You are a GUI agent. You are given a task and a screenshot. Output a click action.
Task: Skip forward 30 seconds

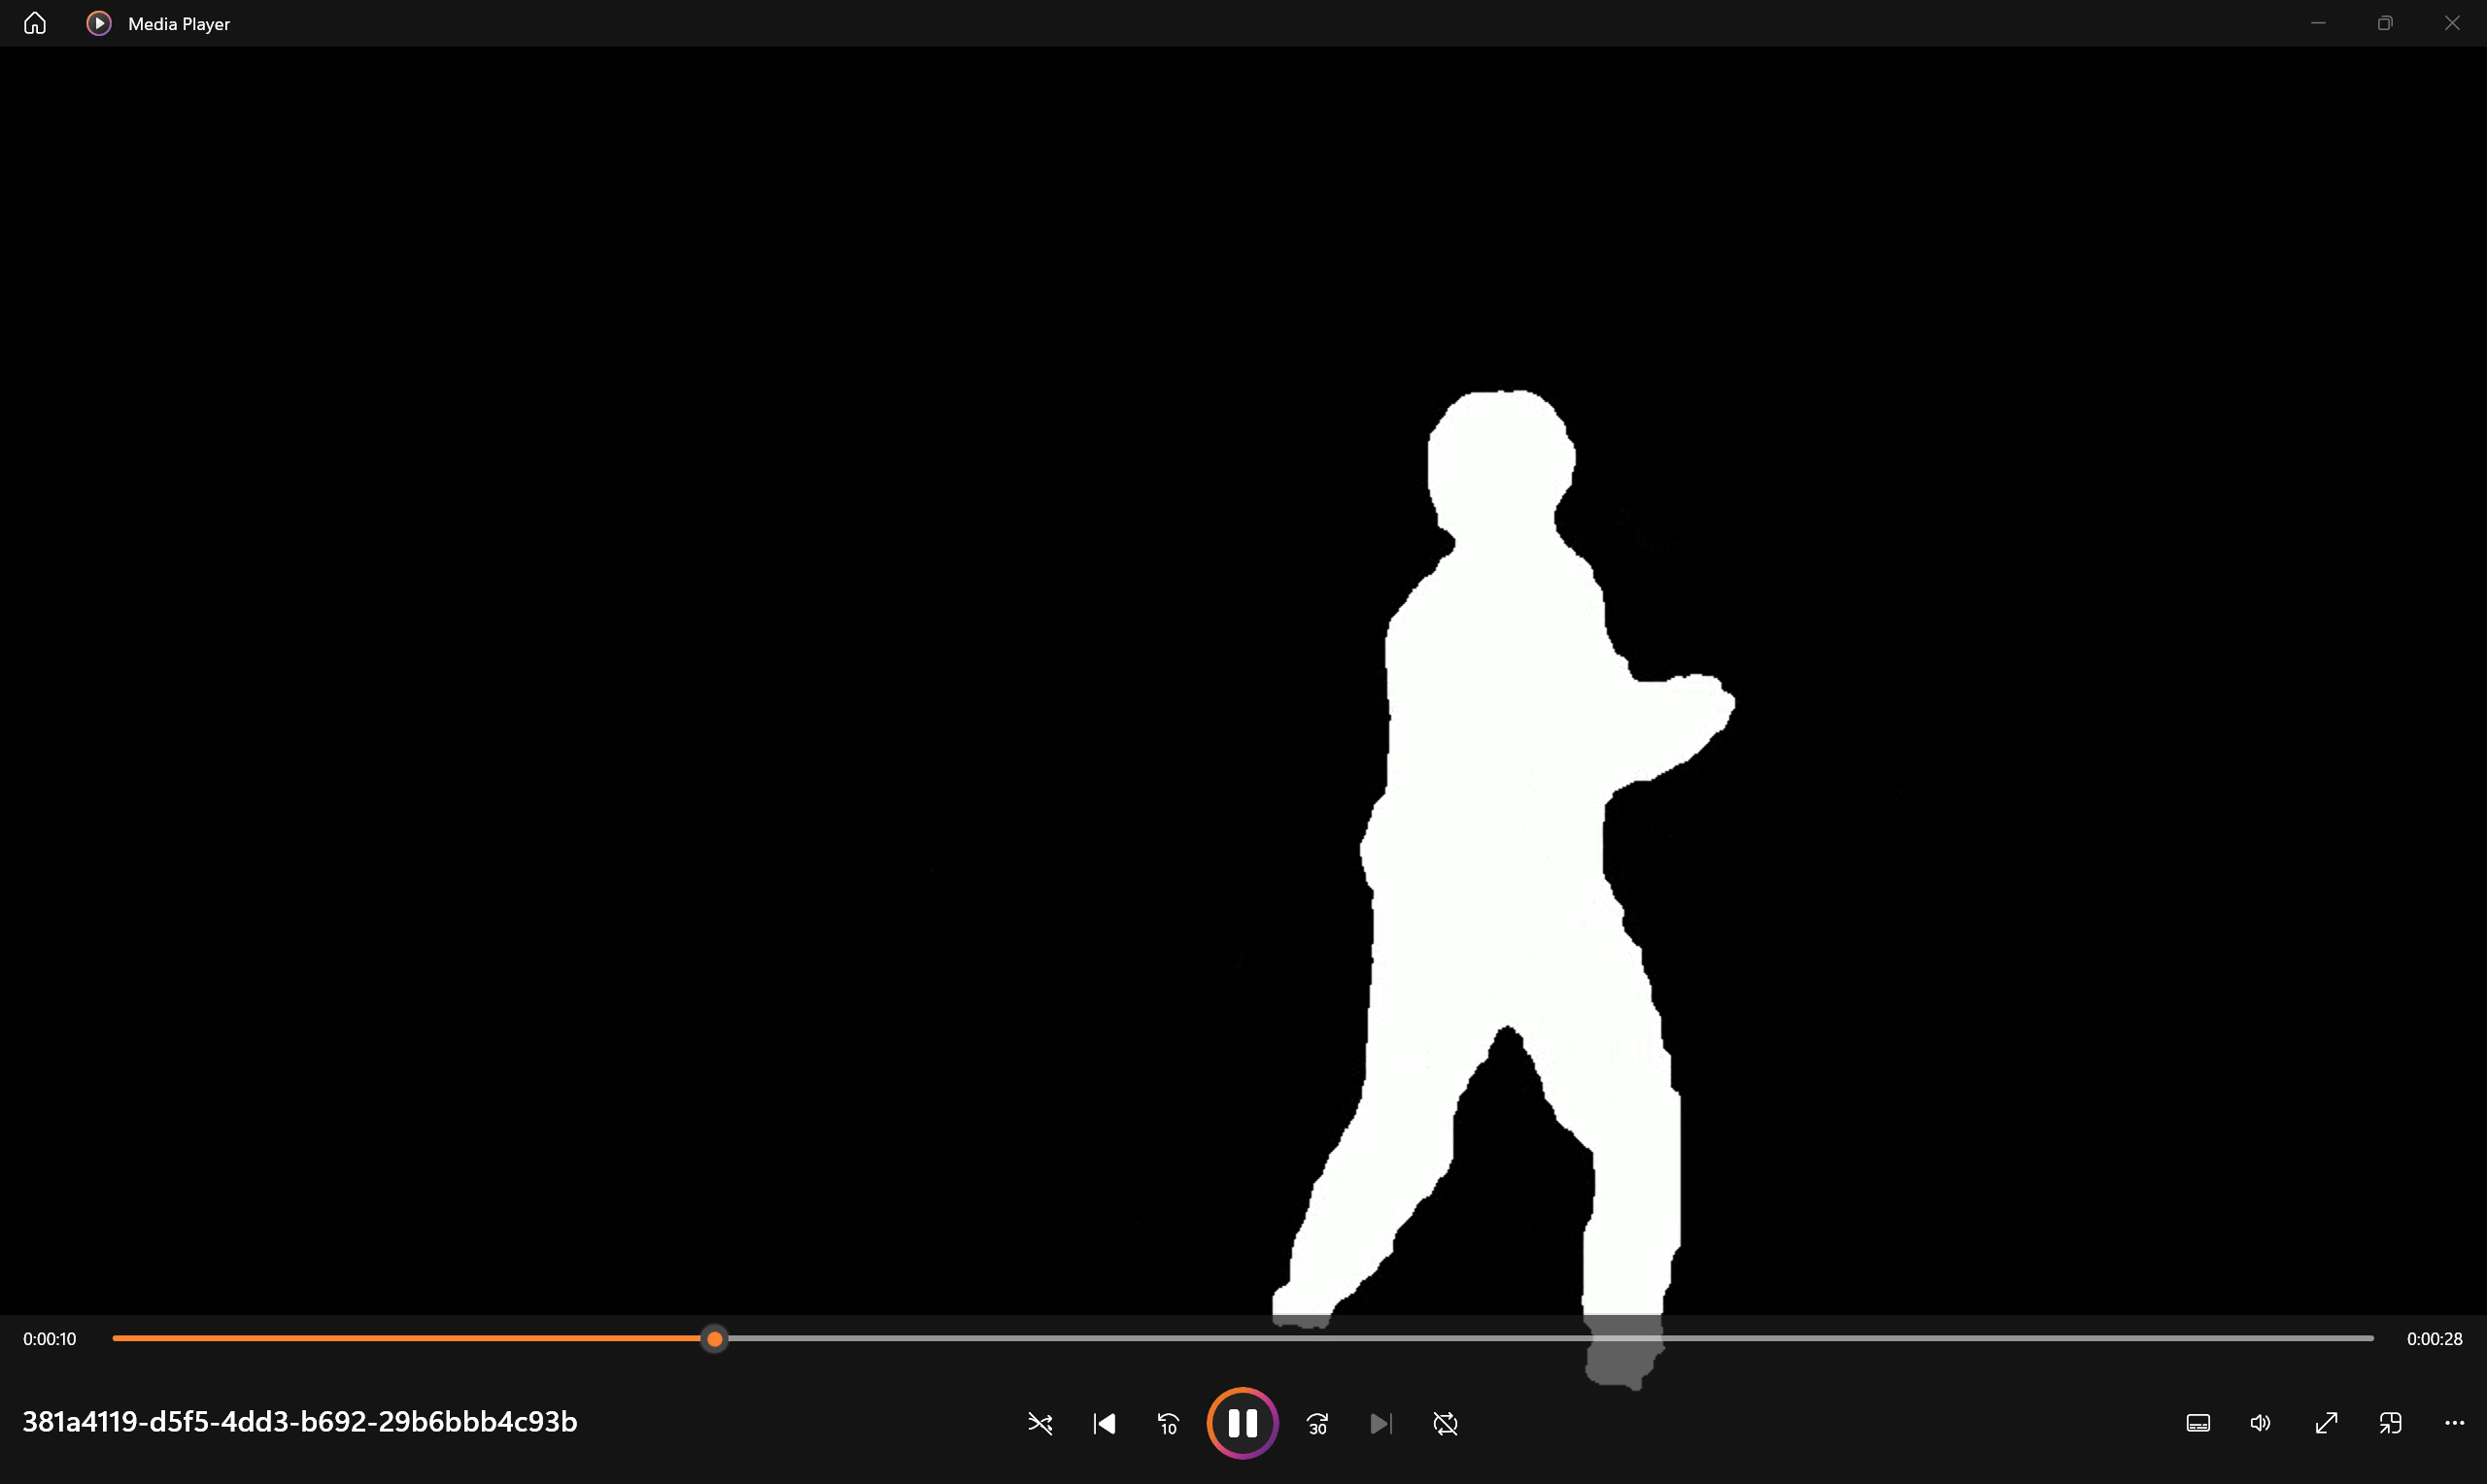(x=1317, y=1423)
